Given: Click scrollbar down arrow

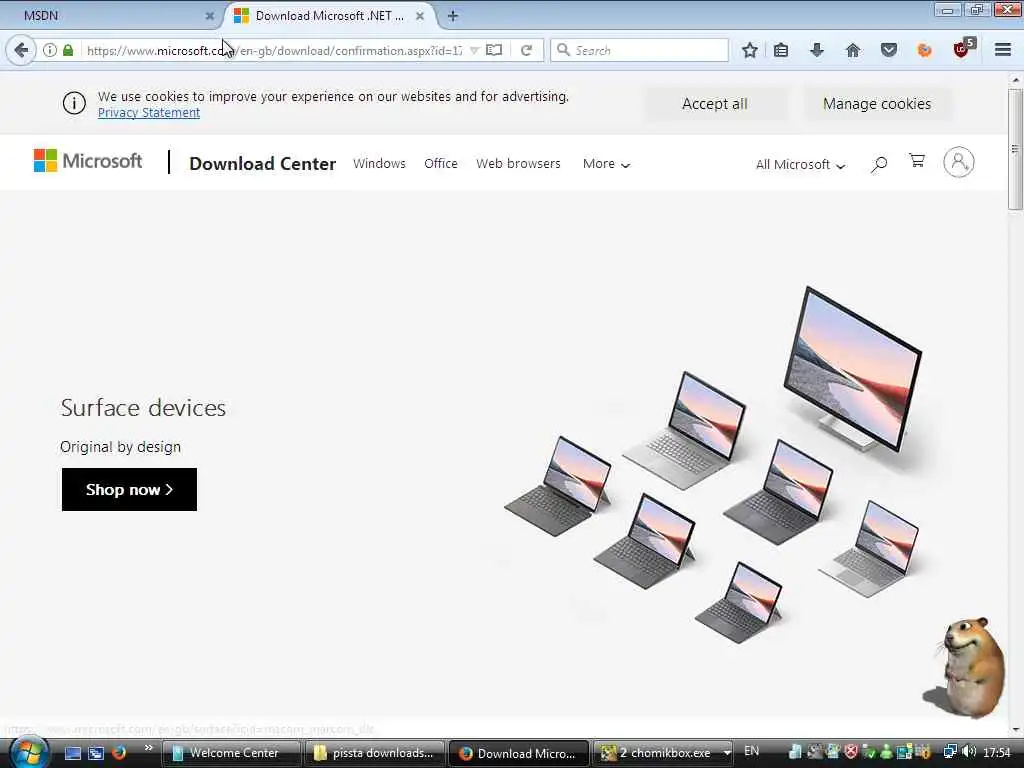Looking at the screenshot, I should [x=1015, y=729].
